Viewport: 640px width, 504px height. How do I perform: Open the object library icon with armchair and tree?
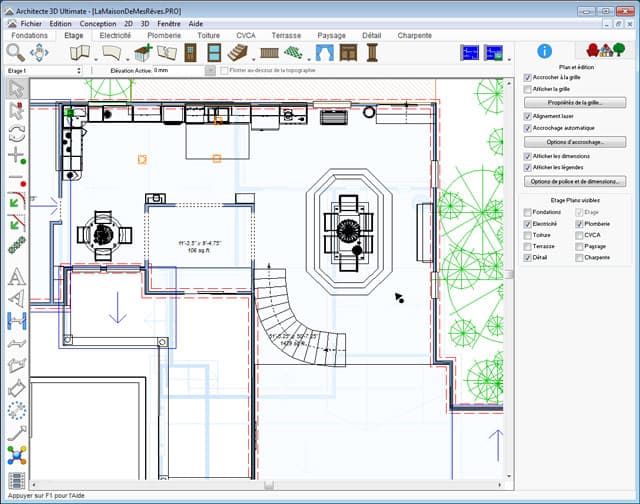(606, 50)
